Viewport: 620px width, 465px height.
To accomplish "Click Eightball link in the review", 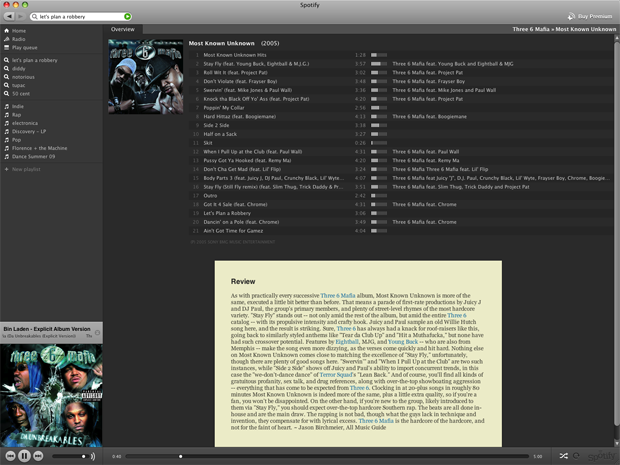I will (x=347, y=342).
